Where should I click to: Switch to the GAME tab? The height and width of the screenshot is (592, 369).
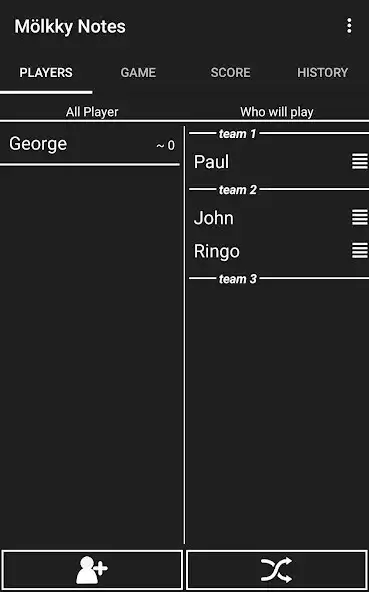(138, 72)
